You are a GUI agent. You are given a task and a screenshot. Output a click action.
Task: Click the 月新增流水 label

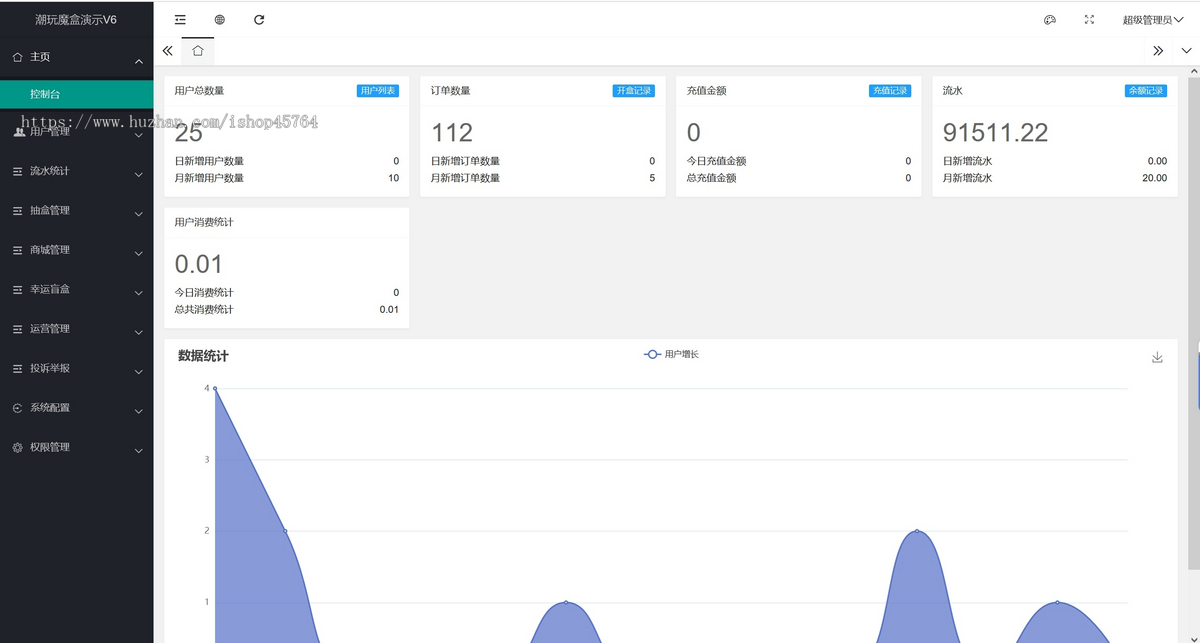coord(968,178)
